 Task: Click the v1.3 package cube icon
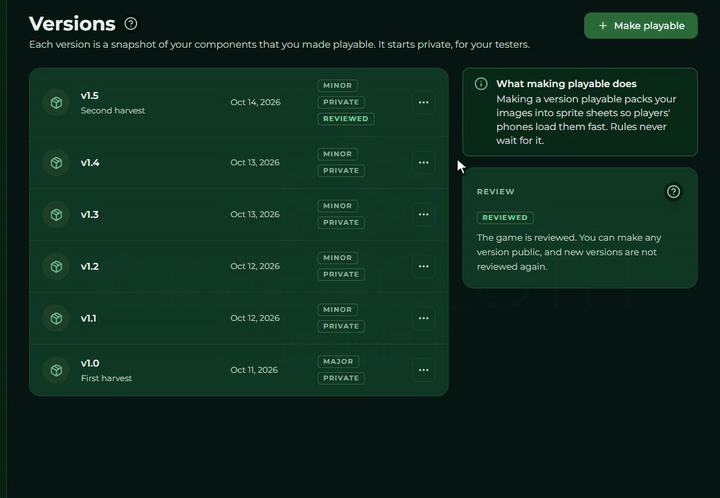(56, 214)
